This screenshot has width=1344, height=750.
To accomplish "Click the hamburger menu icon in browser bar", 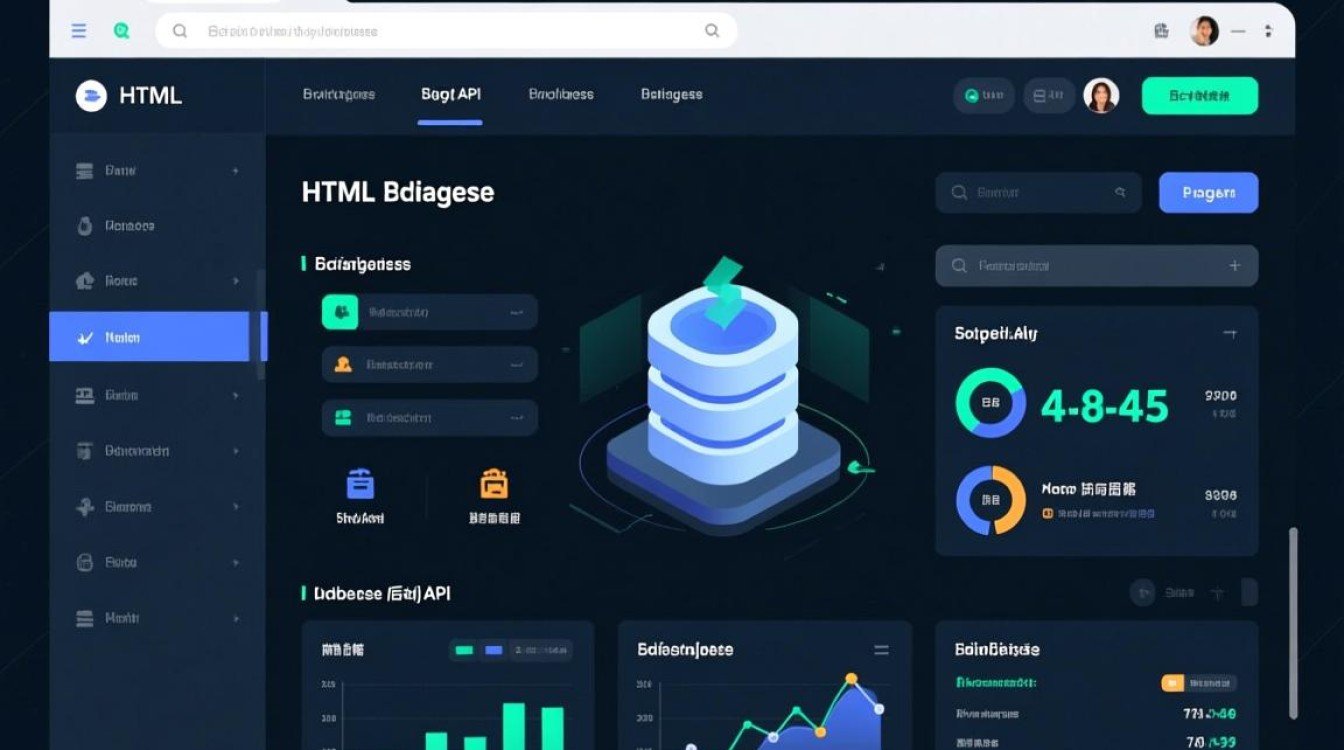I will coord(79,31).
